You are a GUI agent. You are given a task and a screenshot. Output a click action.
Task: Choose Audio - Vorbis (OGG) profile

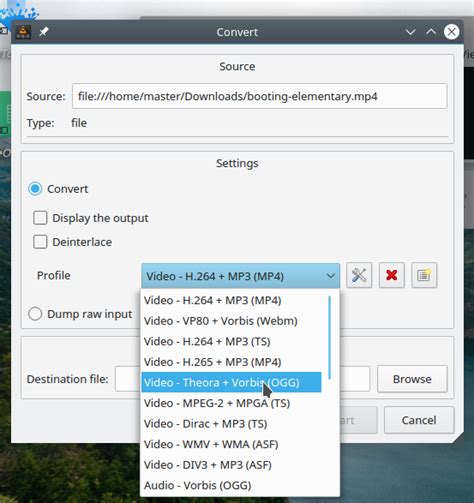click(231, 486)
